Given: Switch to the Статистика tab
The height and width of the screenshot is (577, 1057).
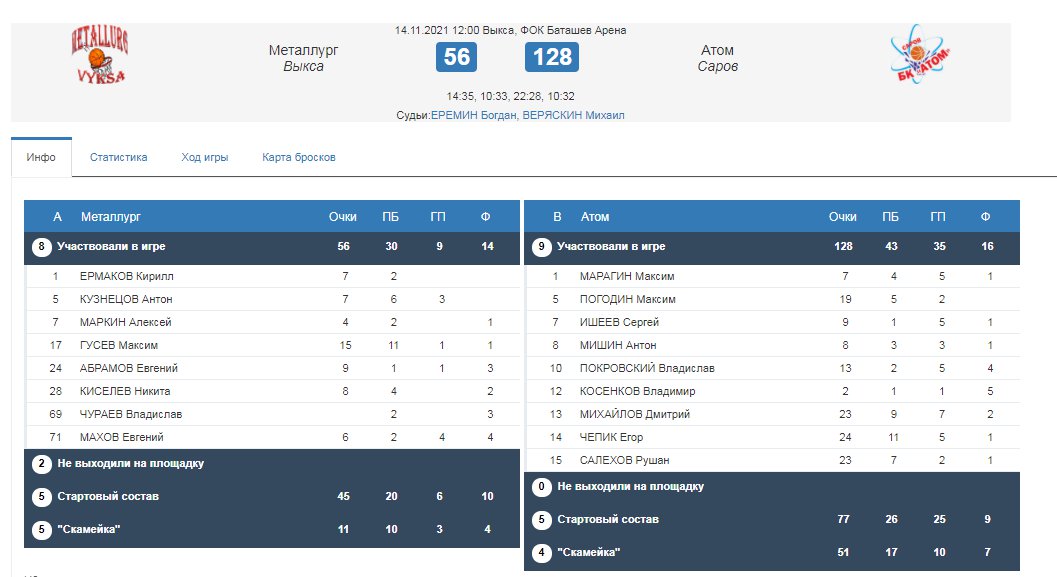Looking at the screenshot, I should 119,157.
